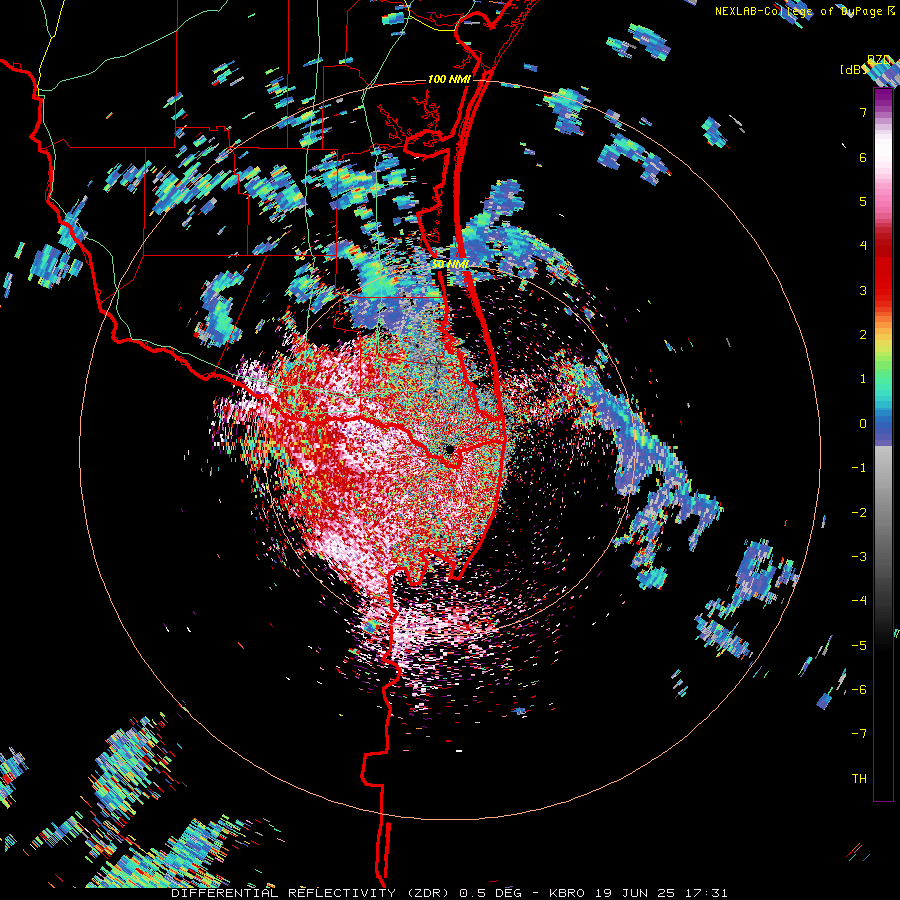Click the TH threshold label on the color scale
The width and height of the screenshot is (900, 900).
click(859, 779)
